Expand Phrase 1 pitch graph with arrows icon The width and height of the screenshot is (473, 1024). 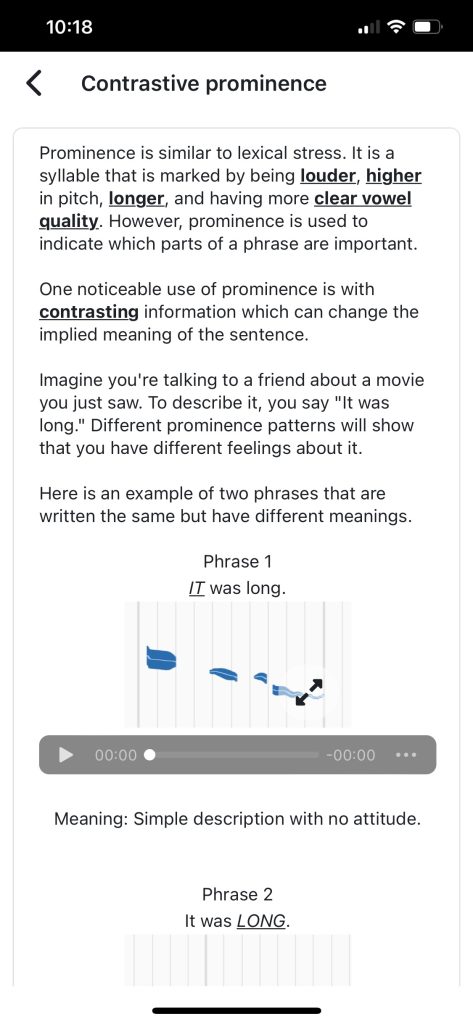tap(309, 692)
